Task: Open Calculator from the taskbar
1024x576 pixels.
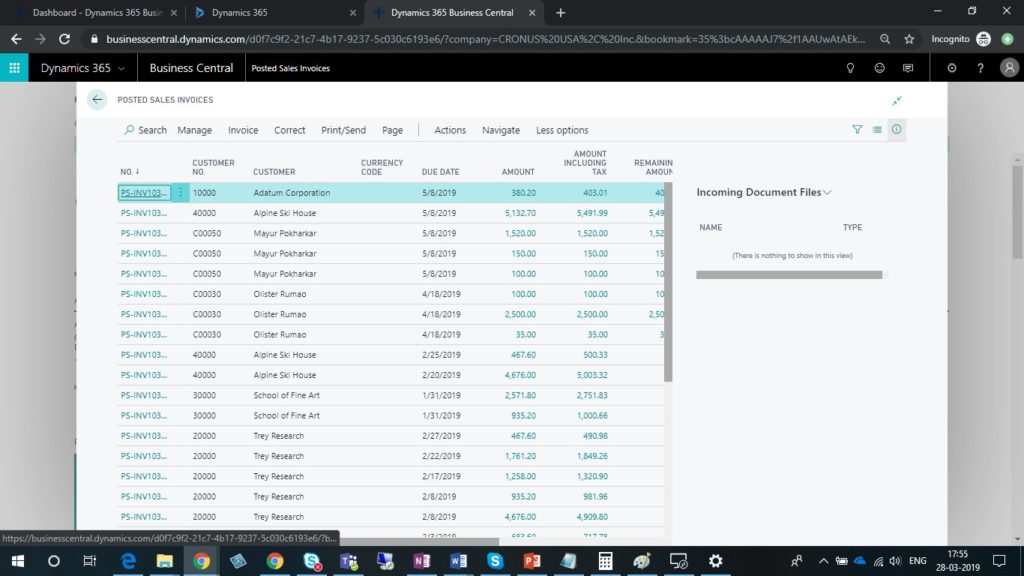Action: [x=605, y=561]
